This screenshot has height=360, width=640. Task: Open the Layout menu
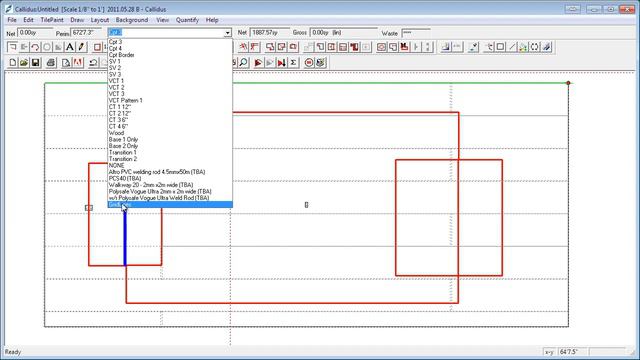click(x=100, y=20)
